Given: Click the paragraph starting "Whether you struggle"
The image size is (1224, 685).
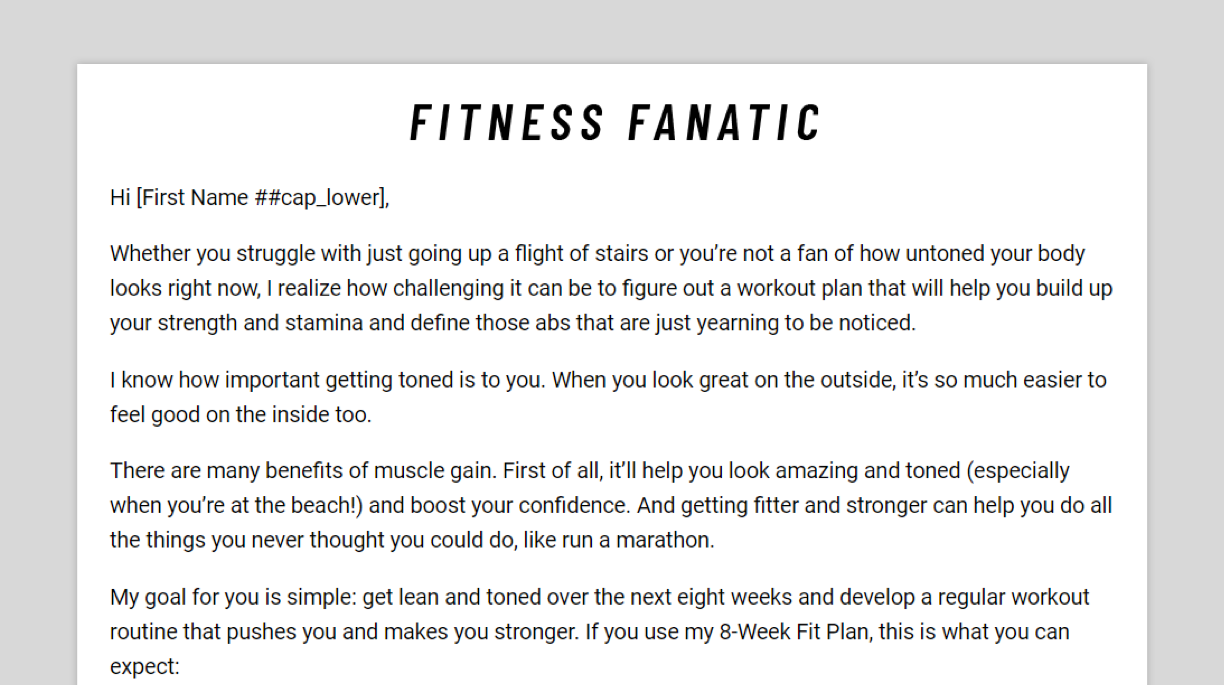Looking at the screenshot, I should click(x=610, y=288).
